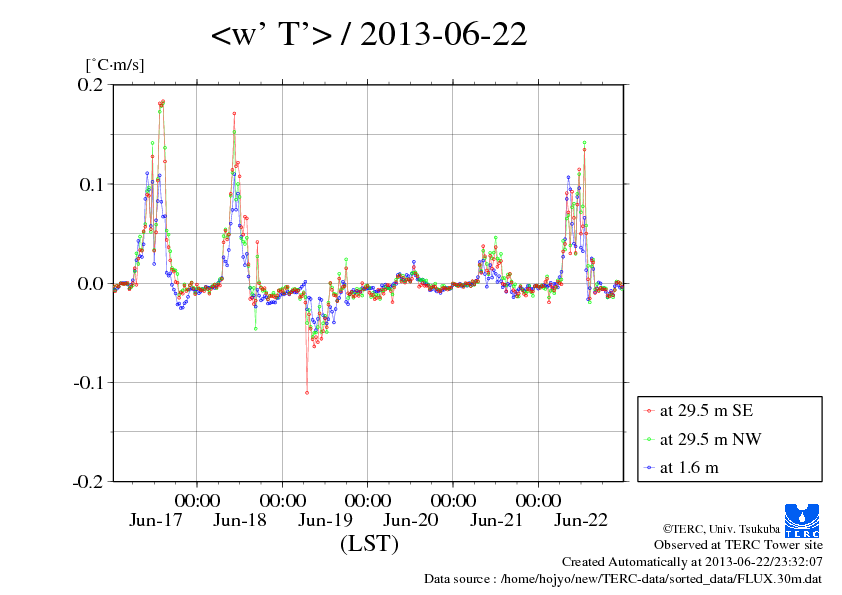Click the red marker beside '29.5 m SE'
Screen dimensions: 842x595
[x=649, y=411]
